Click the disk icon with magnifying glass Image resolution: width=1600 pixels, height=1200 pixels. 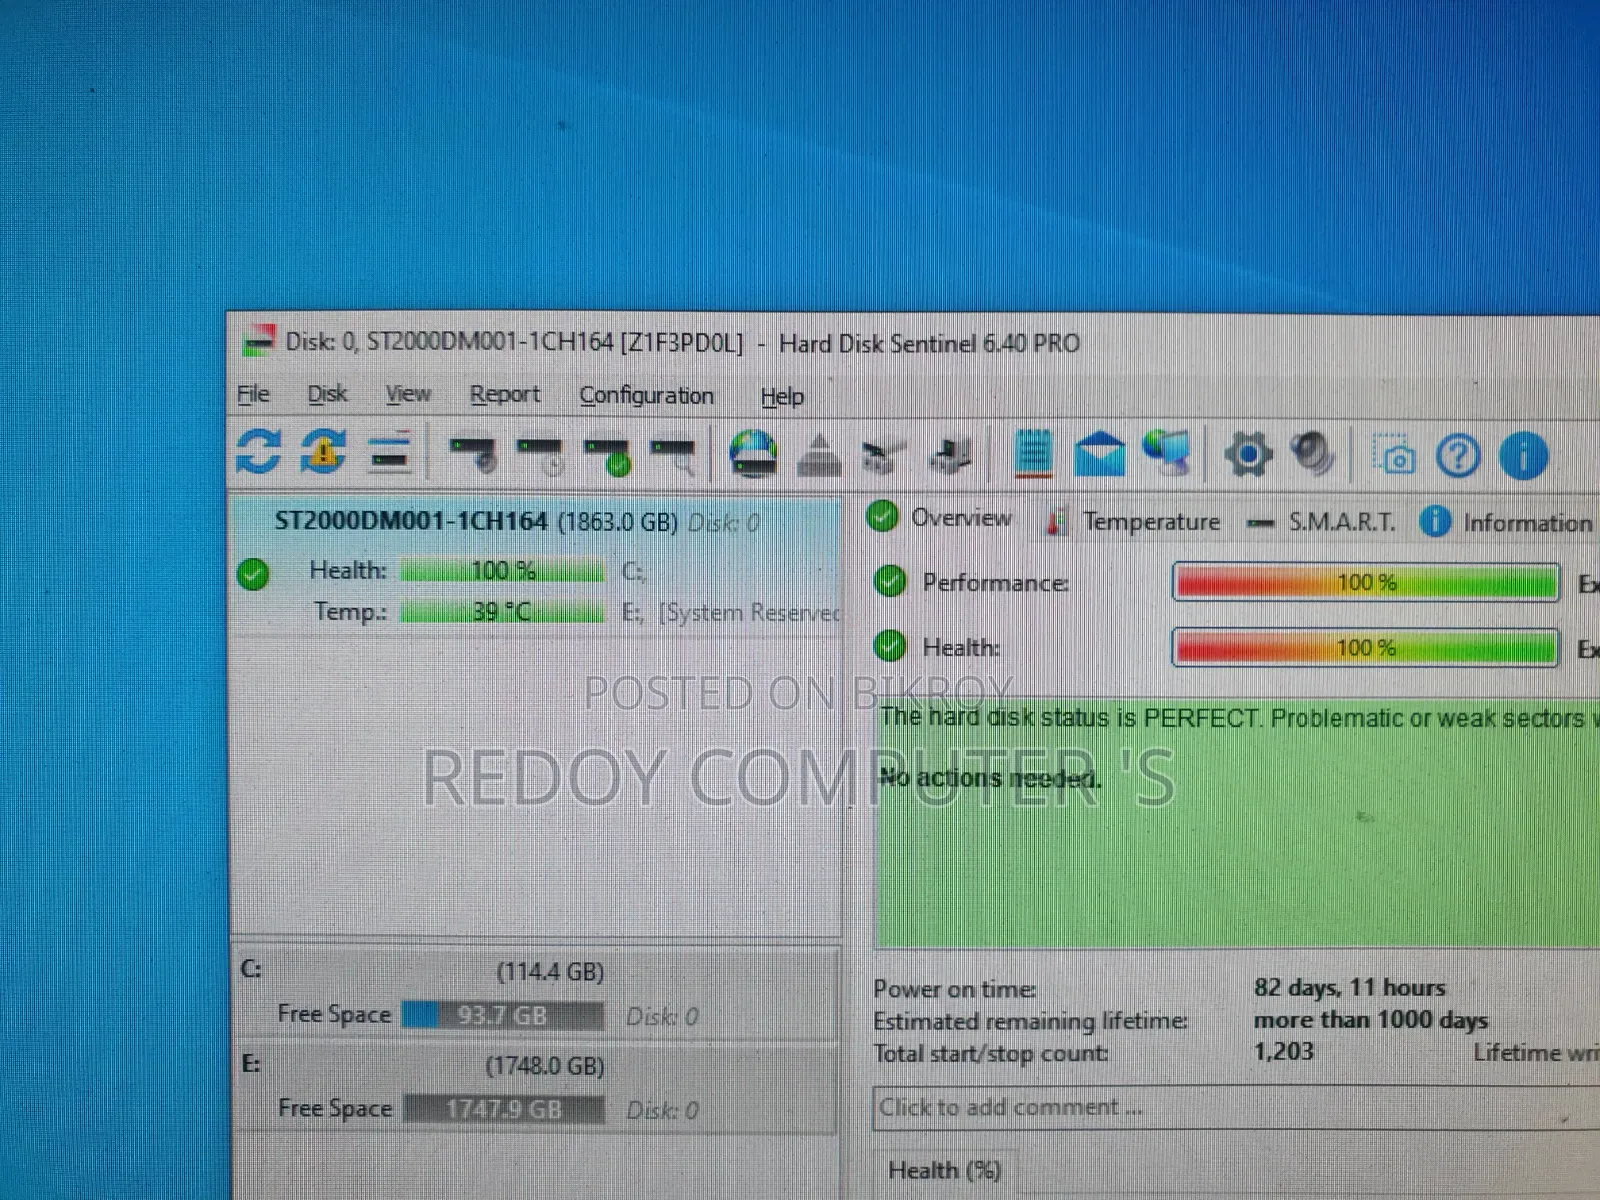point(673,456)
